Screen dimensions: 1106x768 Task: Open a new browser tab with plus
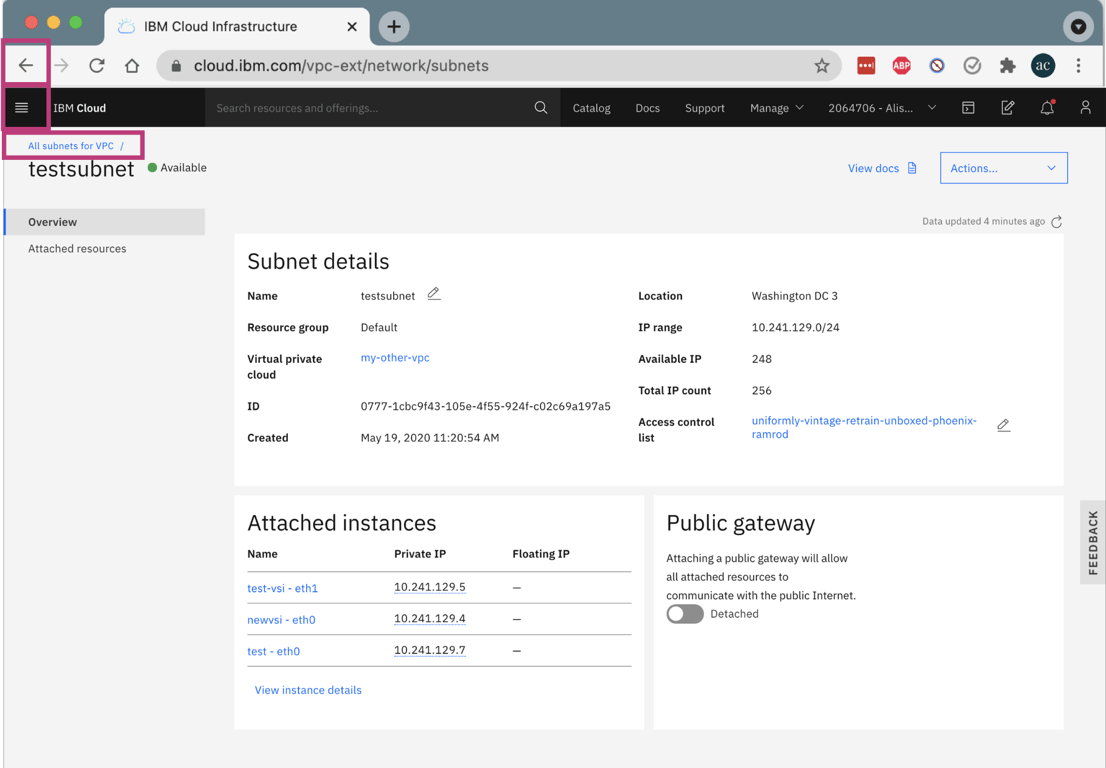coord(394,27)
